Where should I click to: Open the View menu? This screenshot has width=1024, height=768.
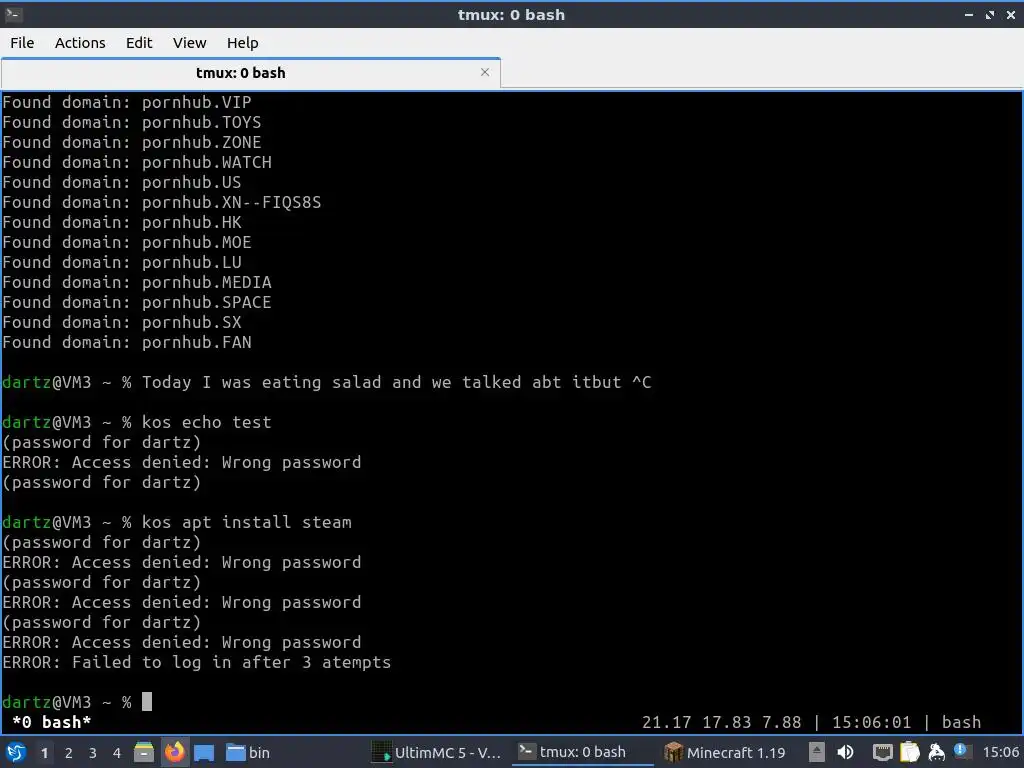pyautogui.click(x=189, y=42)
